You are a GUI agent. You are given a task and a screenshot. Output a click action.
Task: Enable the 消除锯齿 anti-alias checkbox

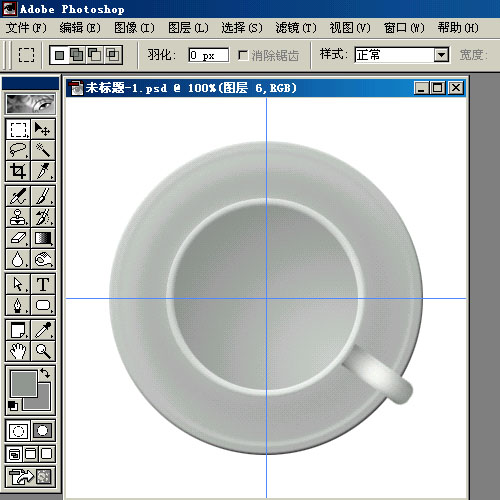pos(243,55)
